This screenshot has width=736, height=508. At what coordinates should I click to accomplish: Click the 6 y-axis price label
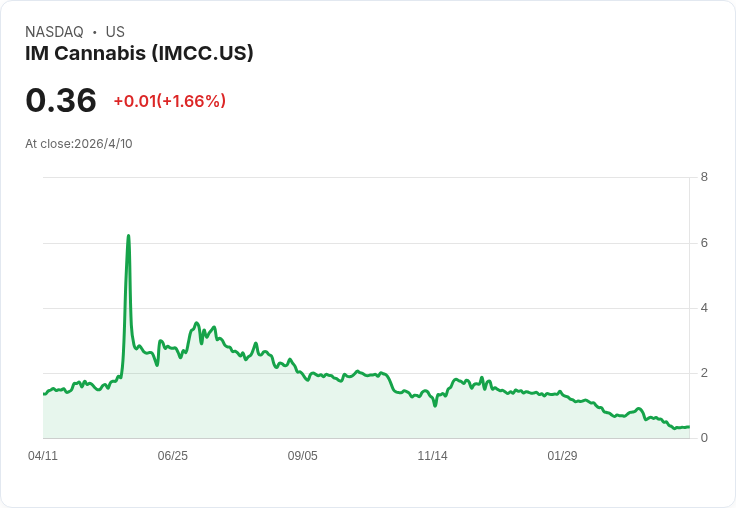tap(704, 243)
